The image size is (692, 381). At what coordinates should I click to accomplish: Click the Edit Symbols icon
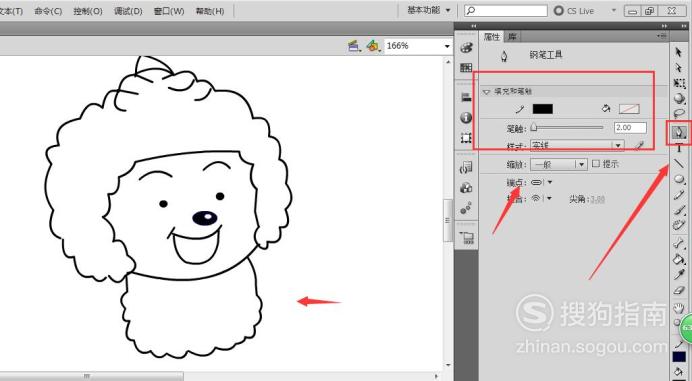(x=373, y=46)
